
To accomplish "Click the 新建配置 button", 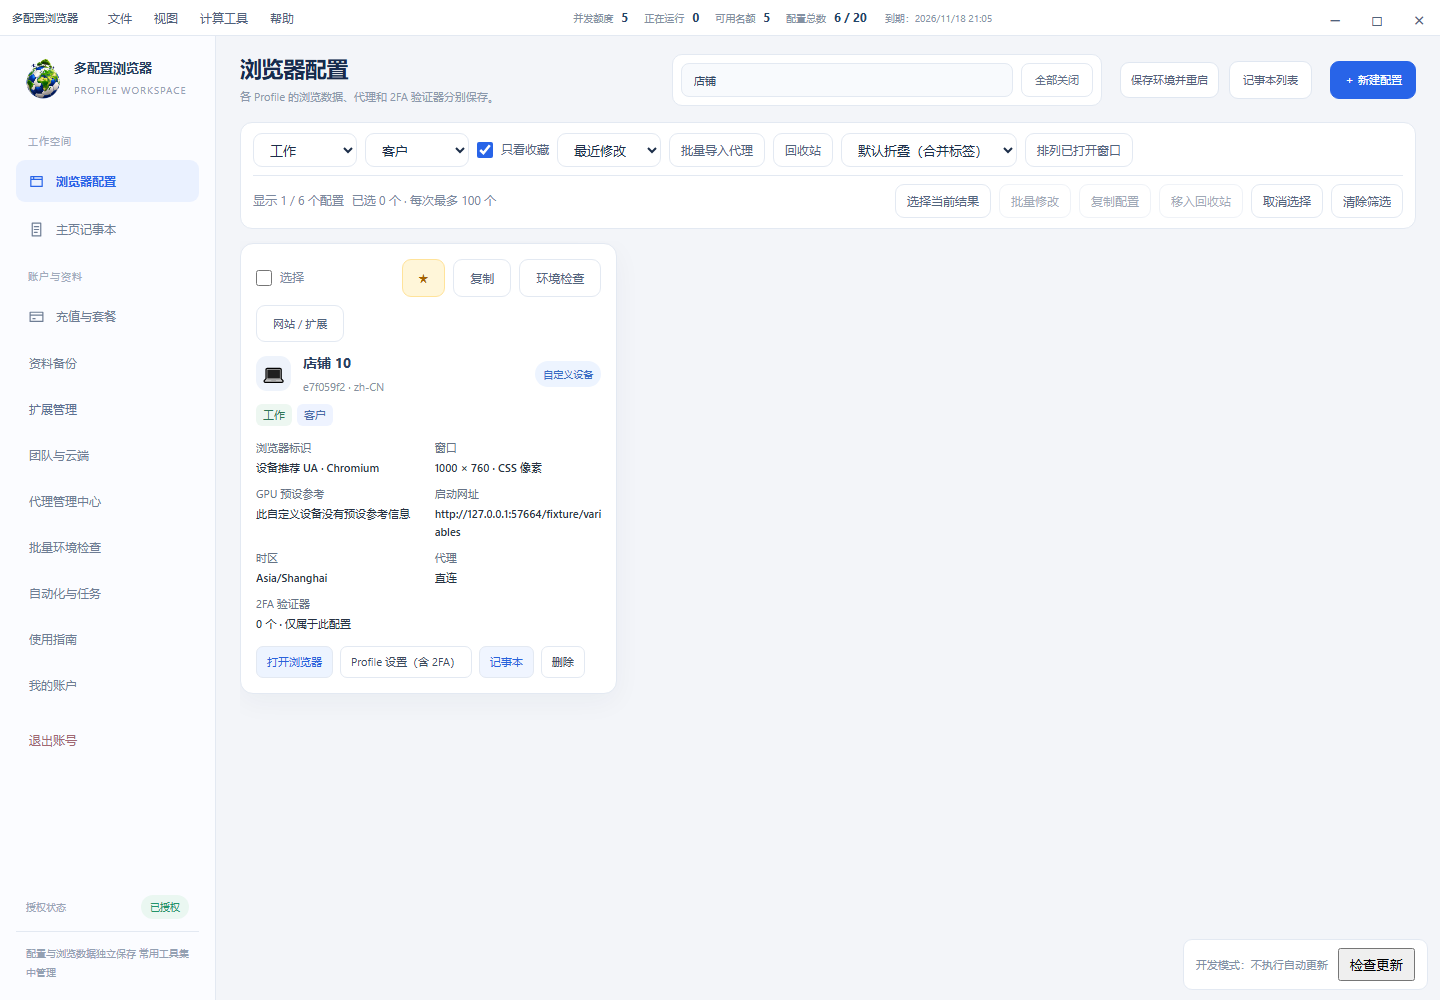I will tap(1373, 80).
